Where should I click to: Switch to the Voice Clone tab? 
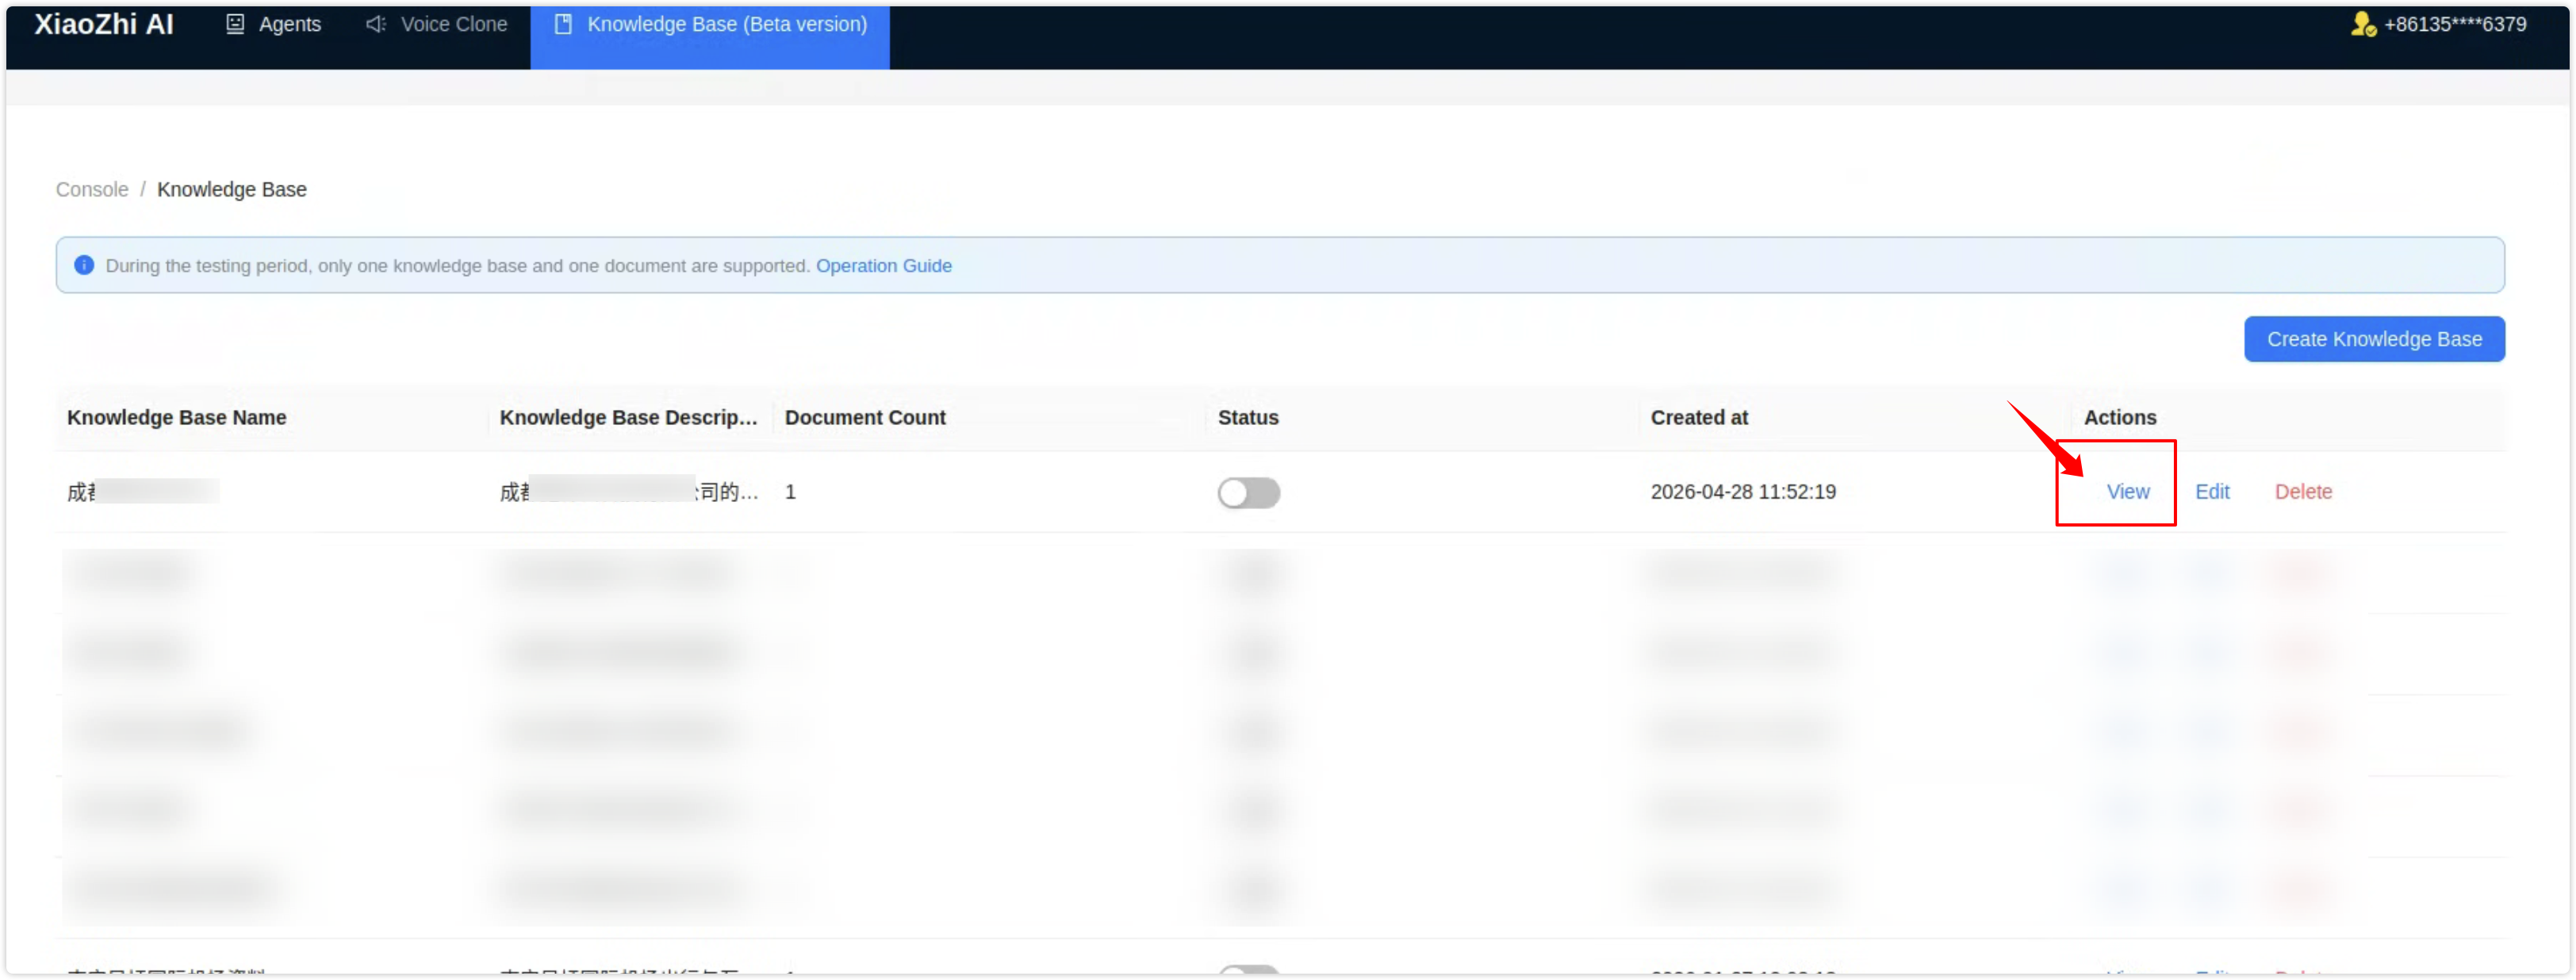point(436,24)
